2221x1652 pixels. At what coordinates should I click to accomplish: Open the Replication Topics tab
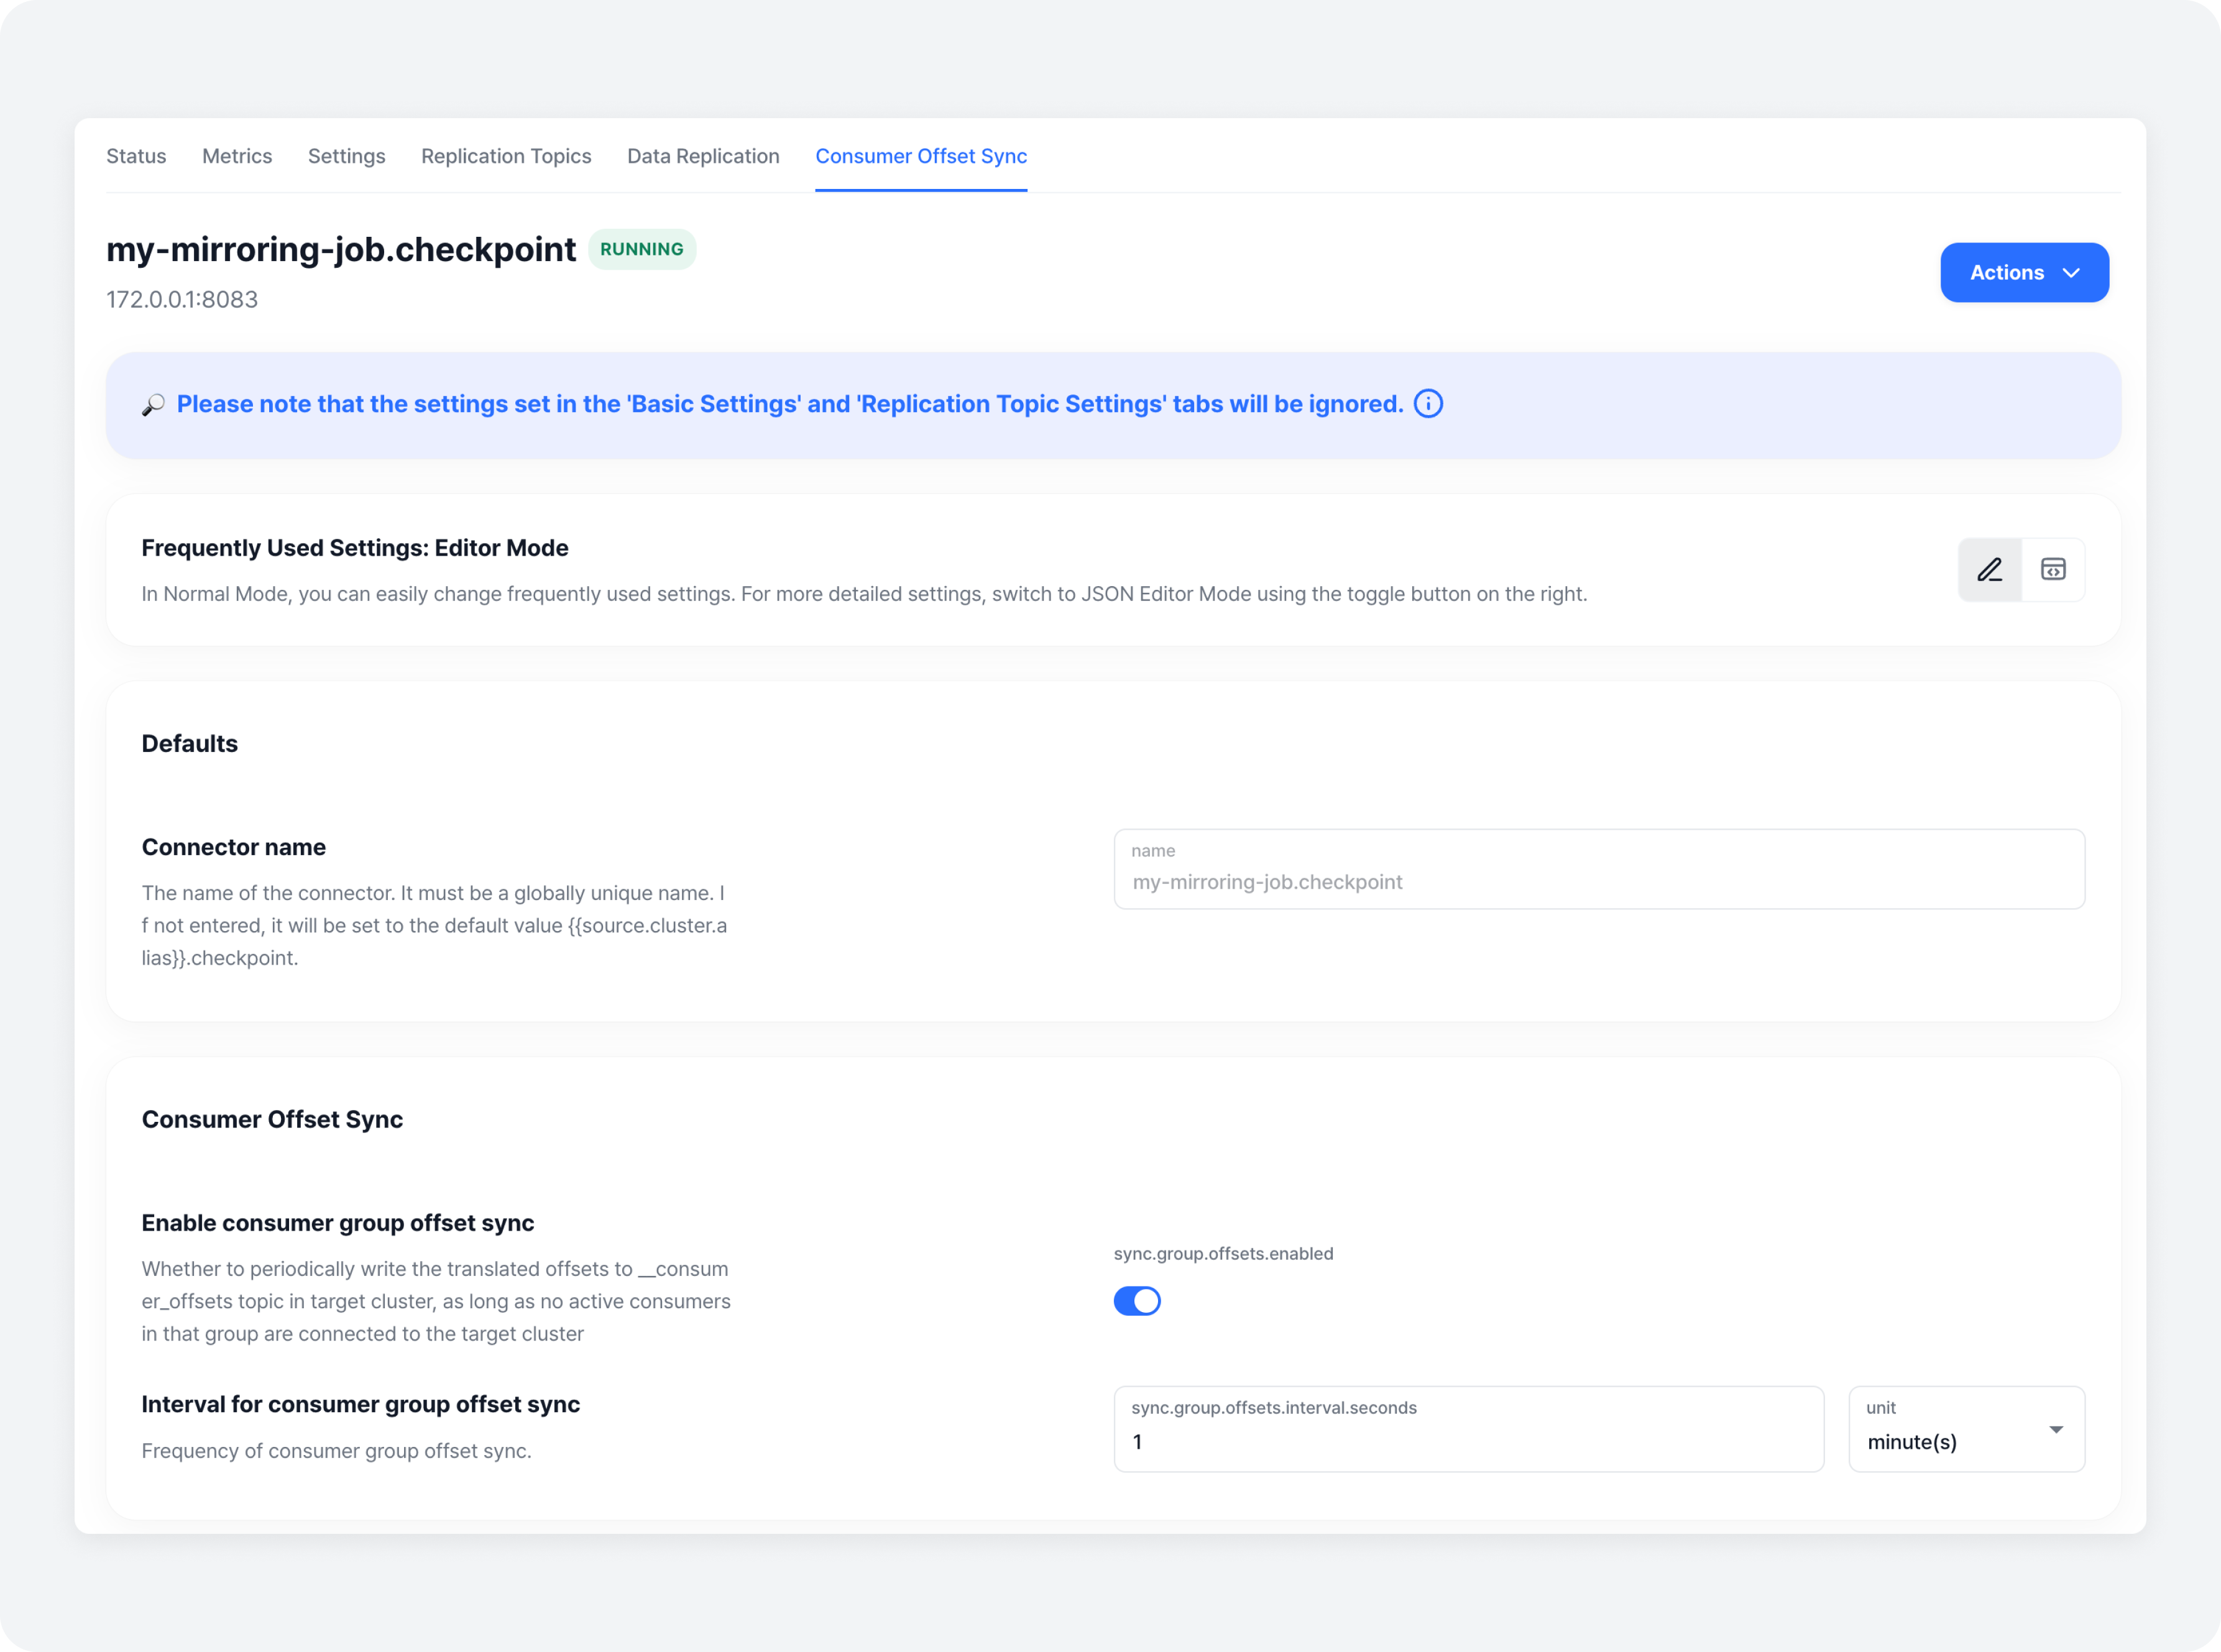506,156
